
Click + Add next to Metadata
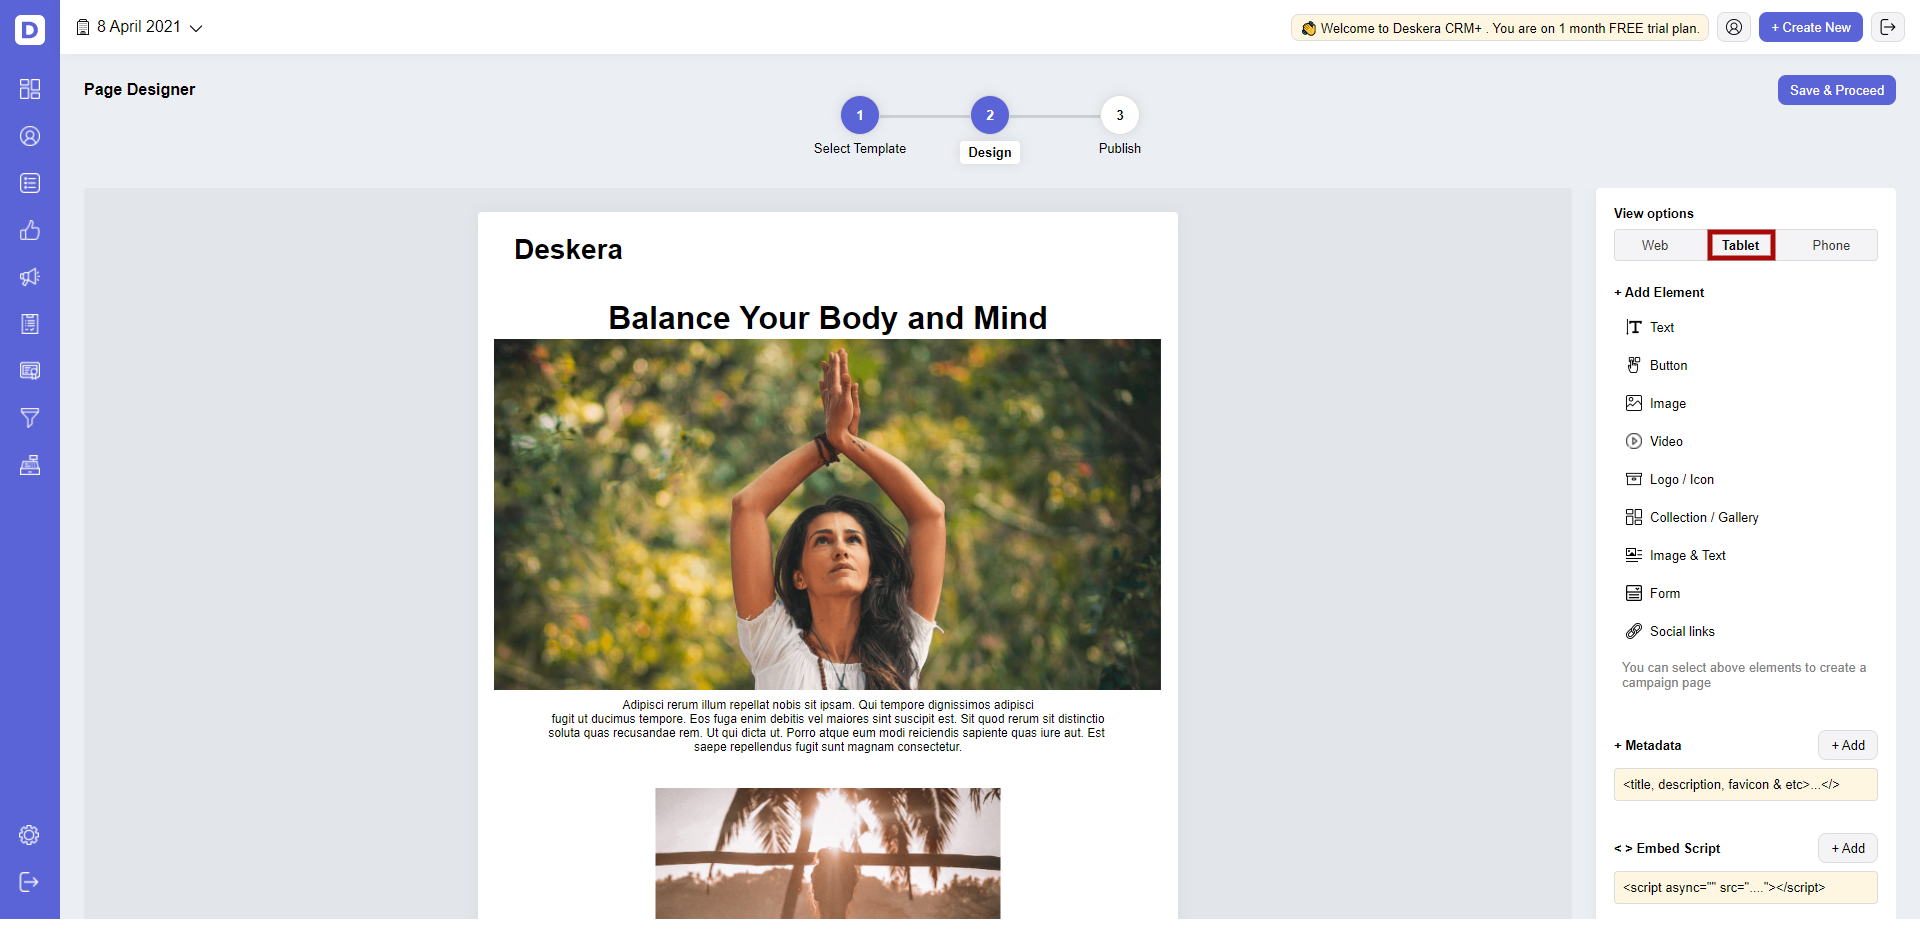pyautogui.click(x=1848, y=745)
